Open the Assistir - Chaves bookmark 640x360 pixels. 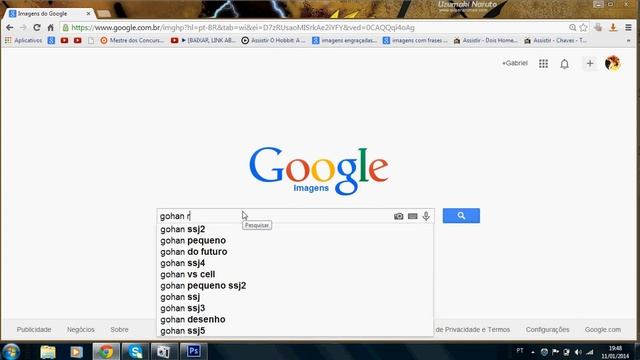[556, 40]
